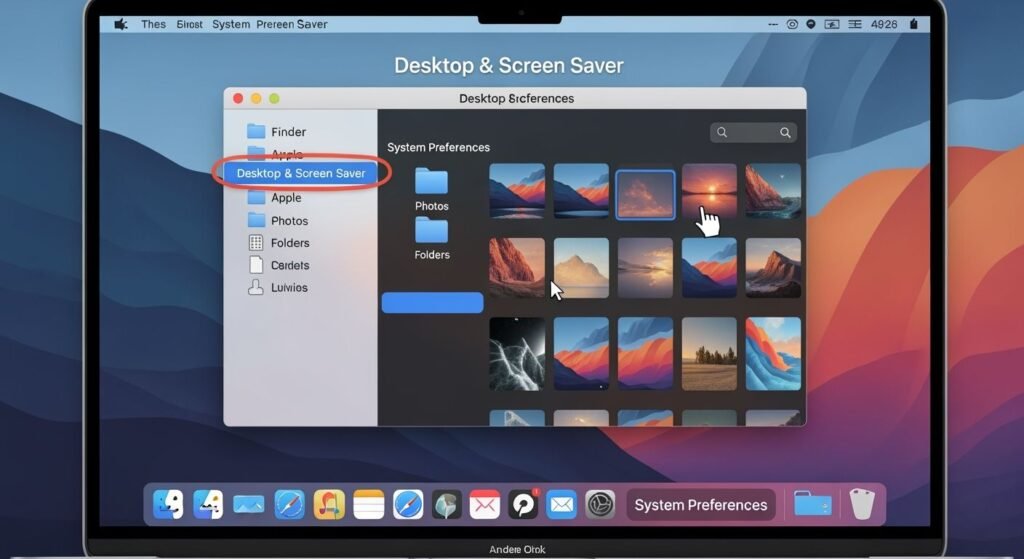
Task: Launch the blue-background Safari compass in the dock
Action: 289,505
